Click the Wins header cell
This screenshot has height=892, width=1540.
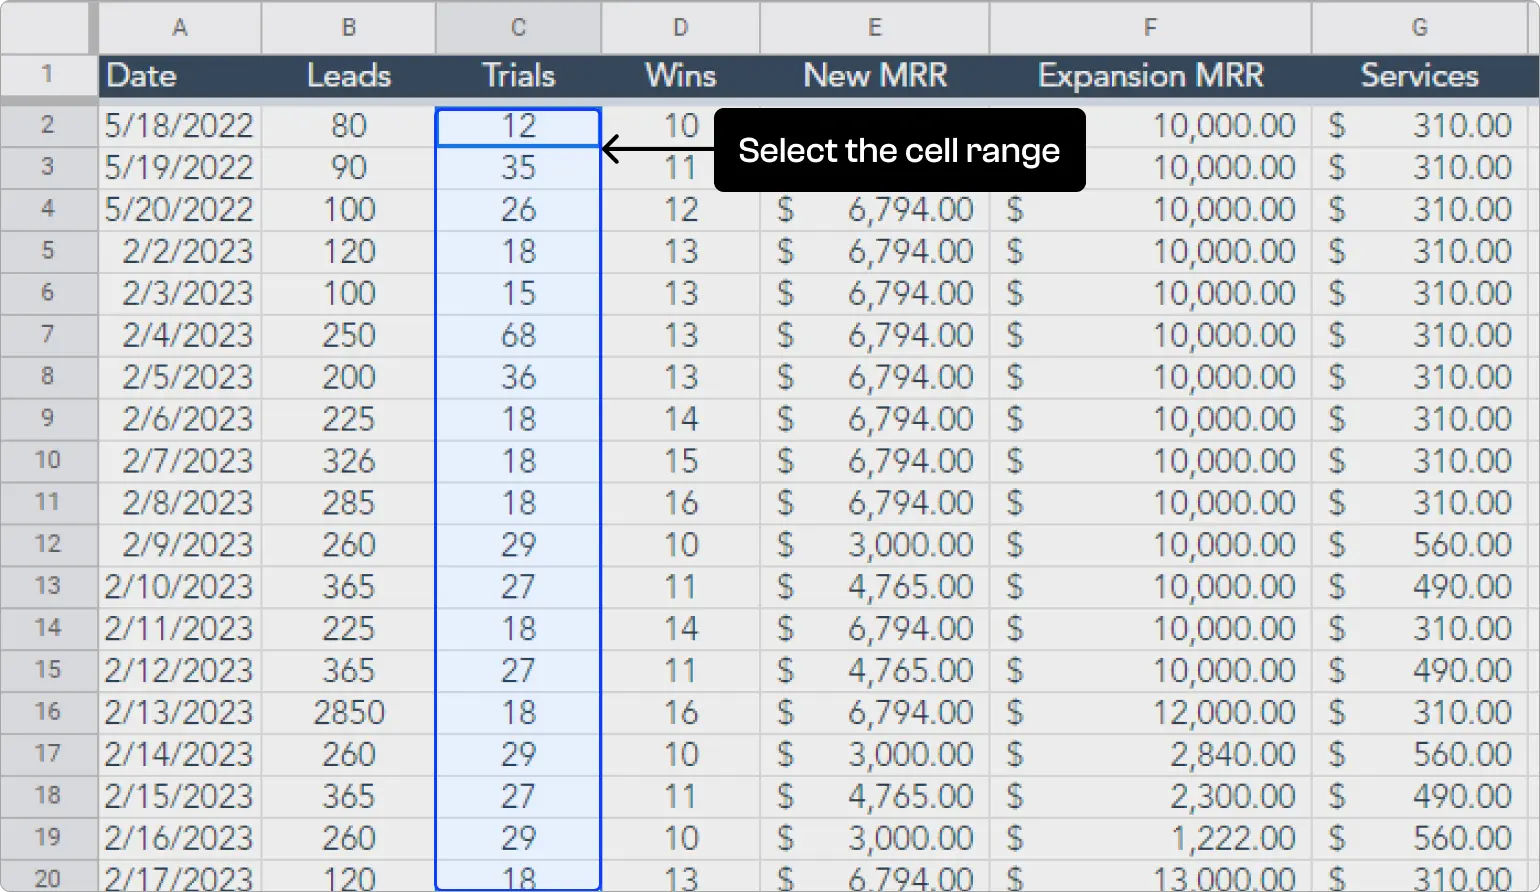(680, 75)
